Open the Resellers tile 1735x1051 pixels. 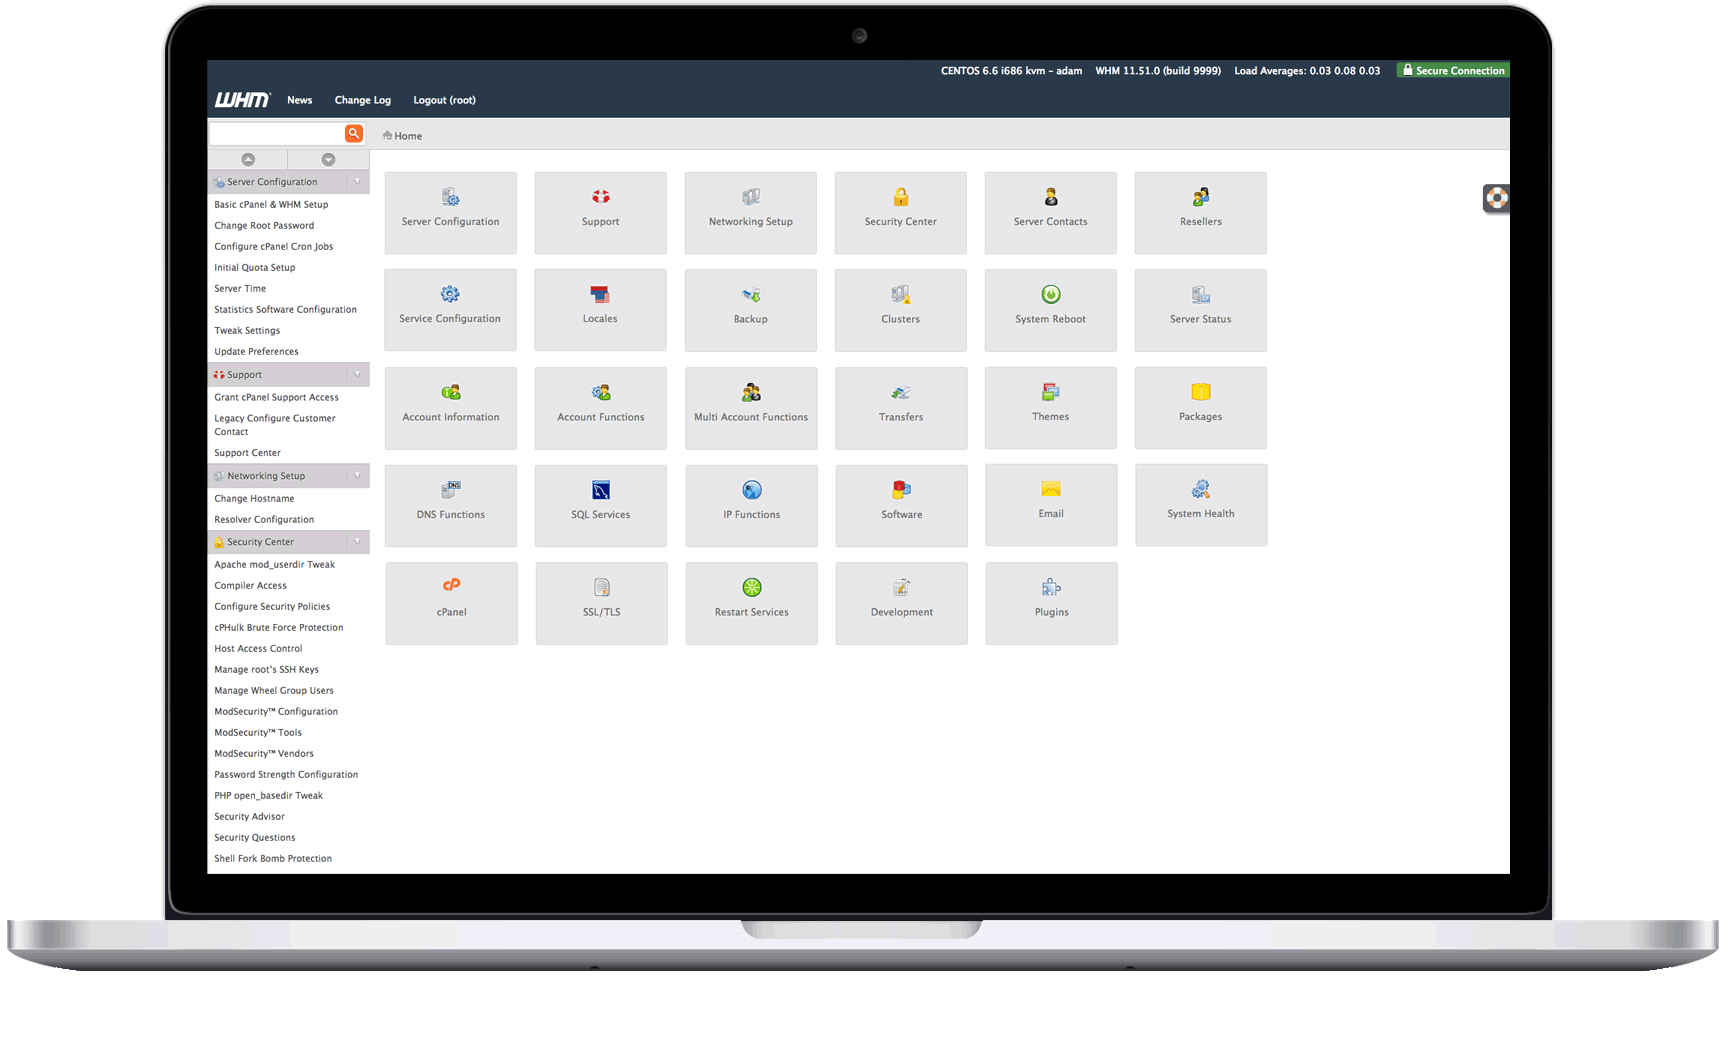click(x=1201, y=213)
